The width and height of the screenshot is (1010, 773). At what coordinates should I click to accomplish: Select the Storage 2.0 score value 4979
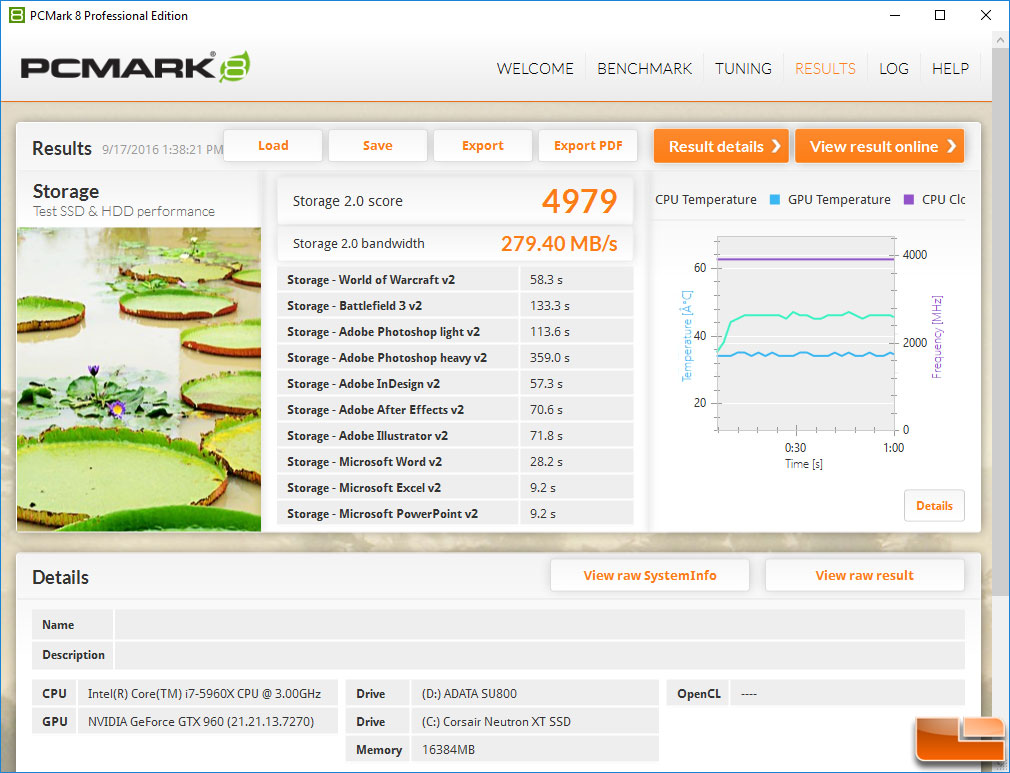click(x=579, y=201)
